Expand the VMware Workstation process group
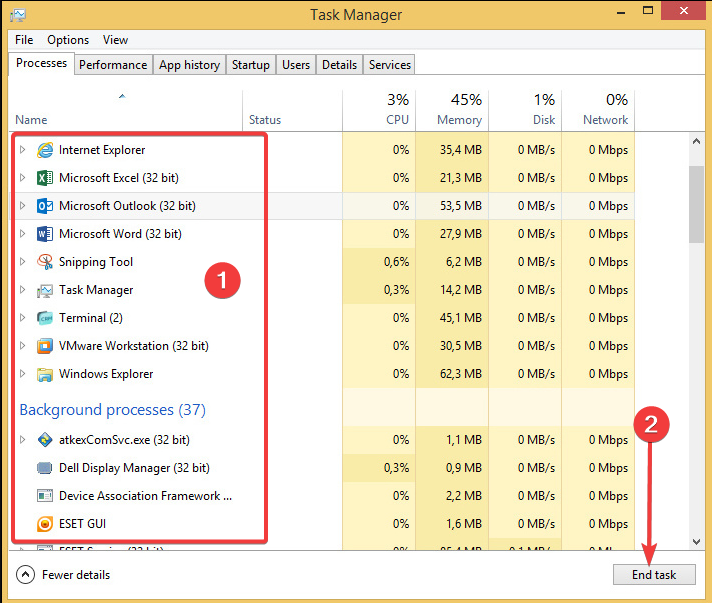The height and width of the screenshot is (603, 712). [22, 346]
